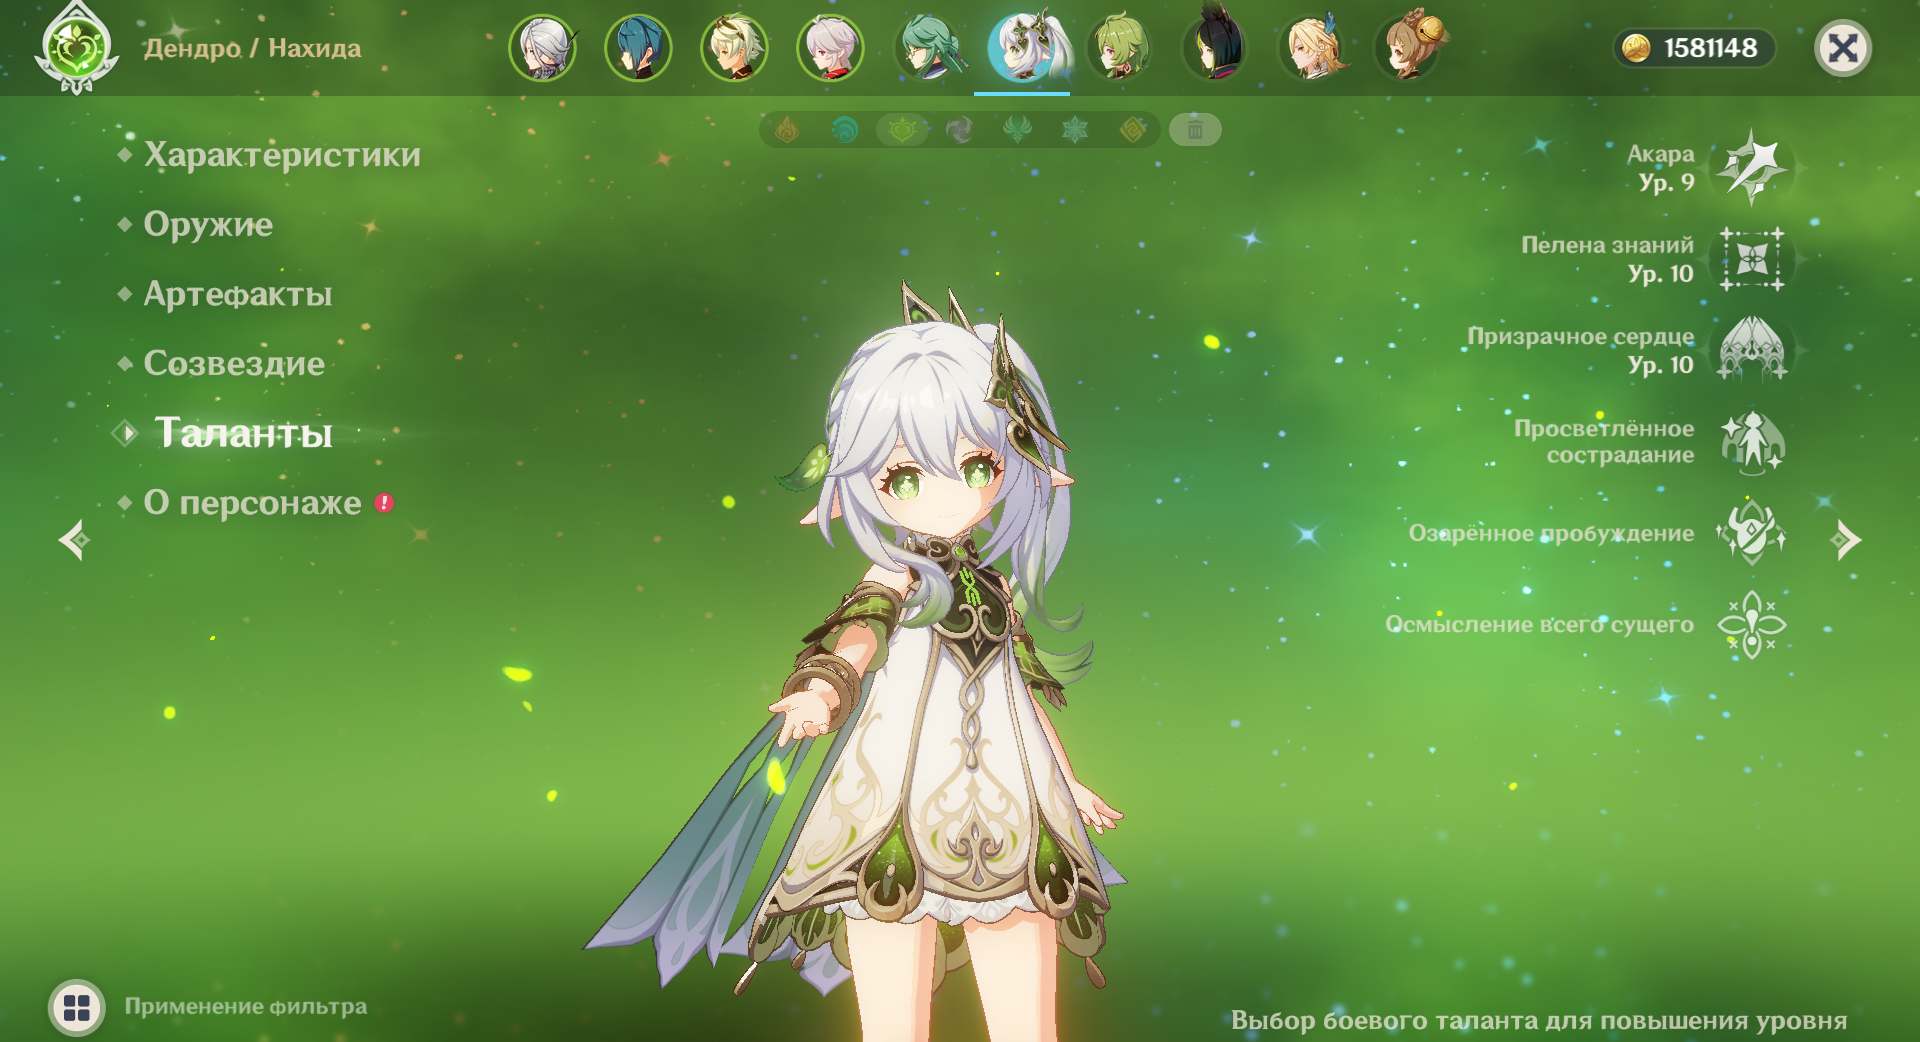Viewport: 1920px width, 1042px height.
Task: Open the Применение фильтра filter button
Action: [x=77, y=1007]
